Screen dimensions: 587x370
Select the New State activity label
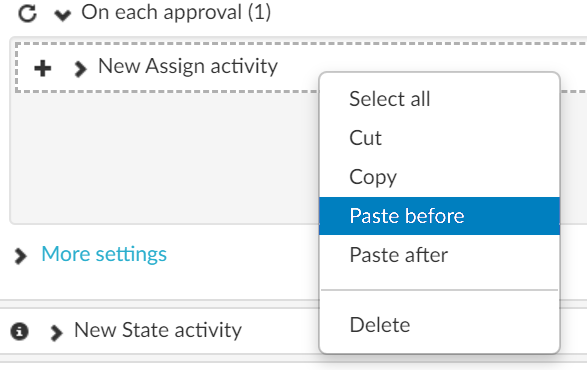(158, 330)
